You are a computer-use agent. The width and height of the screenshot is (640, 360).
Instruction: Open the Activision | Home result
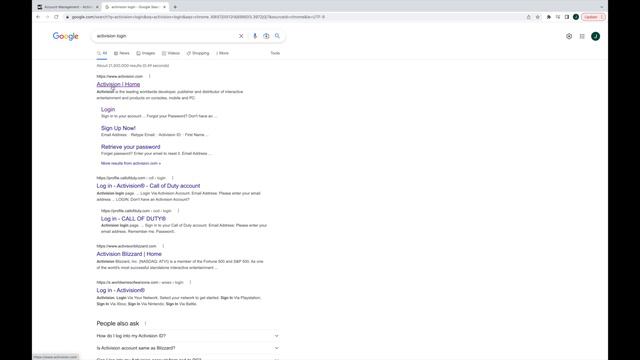coord(118,84)
